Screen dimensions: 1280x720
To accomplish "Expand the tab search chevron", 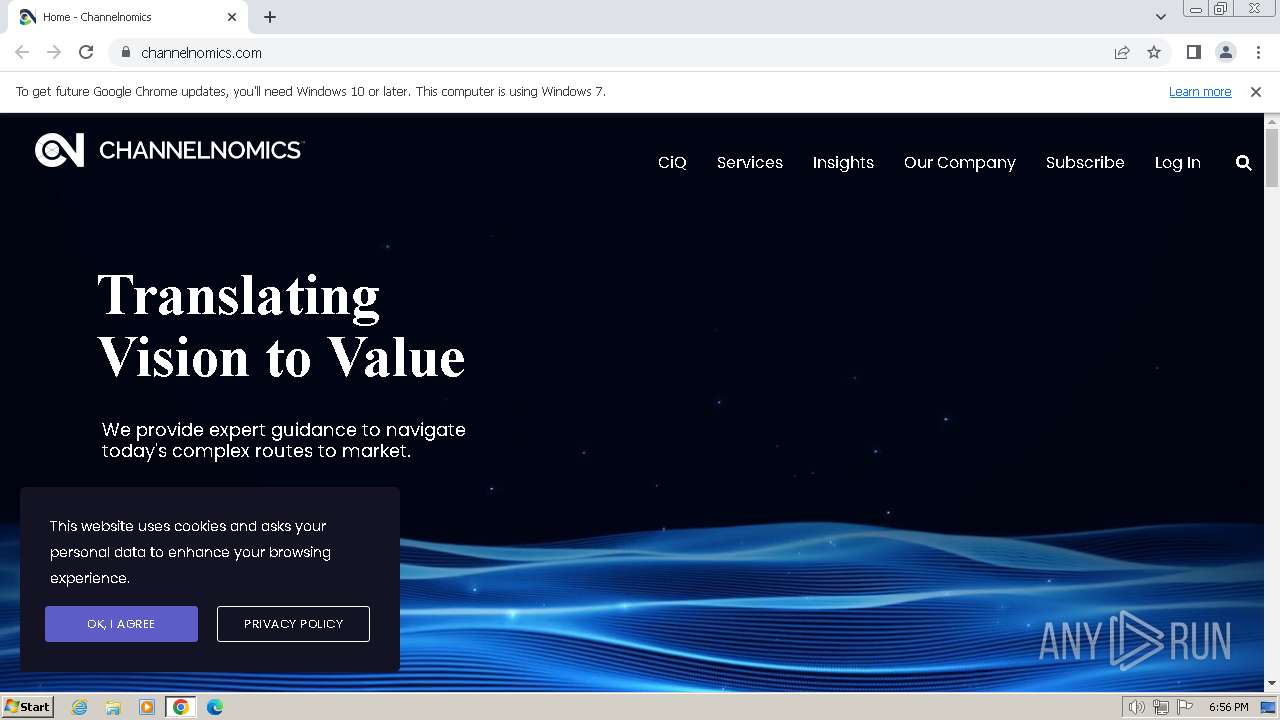I will click(x=1161, y=16).
